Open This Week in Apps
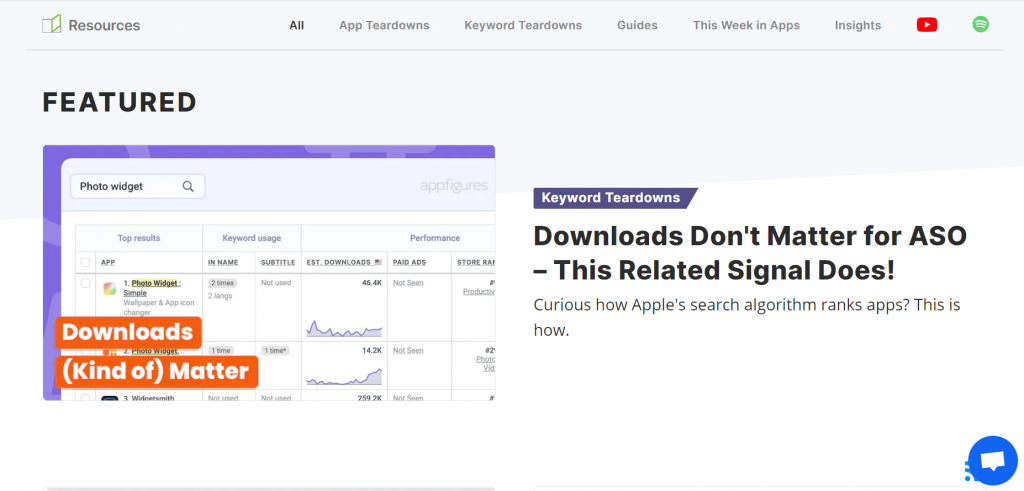Screen dimensions: 1024x491 pos(746,25)
